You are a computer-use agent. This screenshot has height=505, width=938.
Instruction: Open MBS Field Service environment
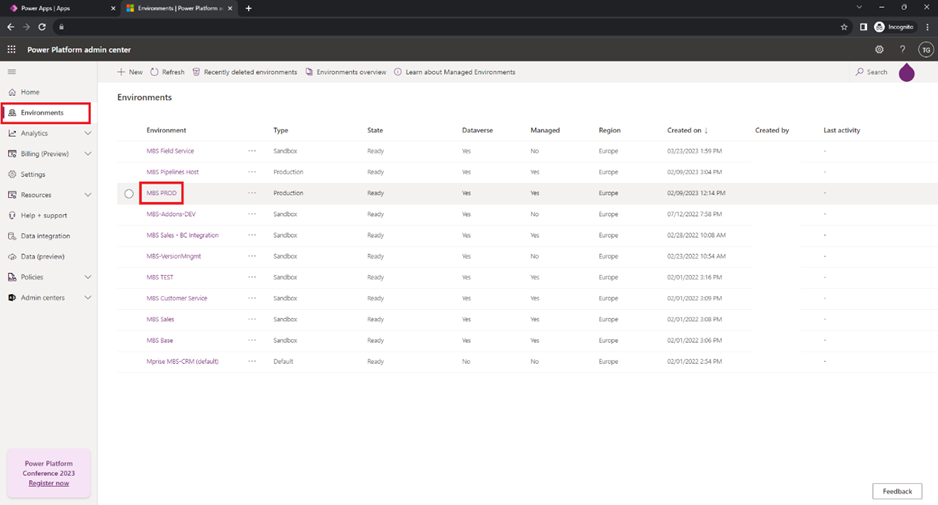[170, 151]
